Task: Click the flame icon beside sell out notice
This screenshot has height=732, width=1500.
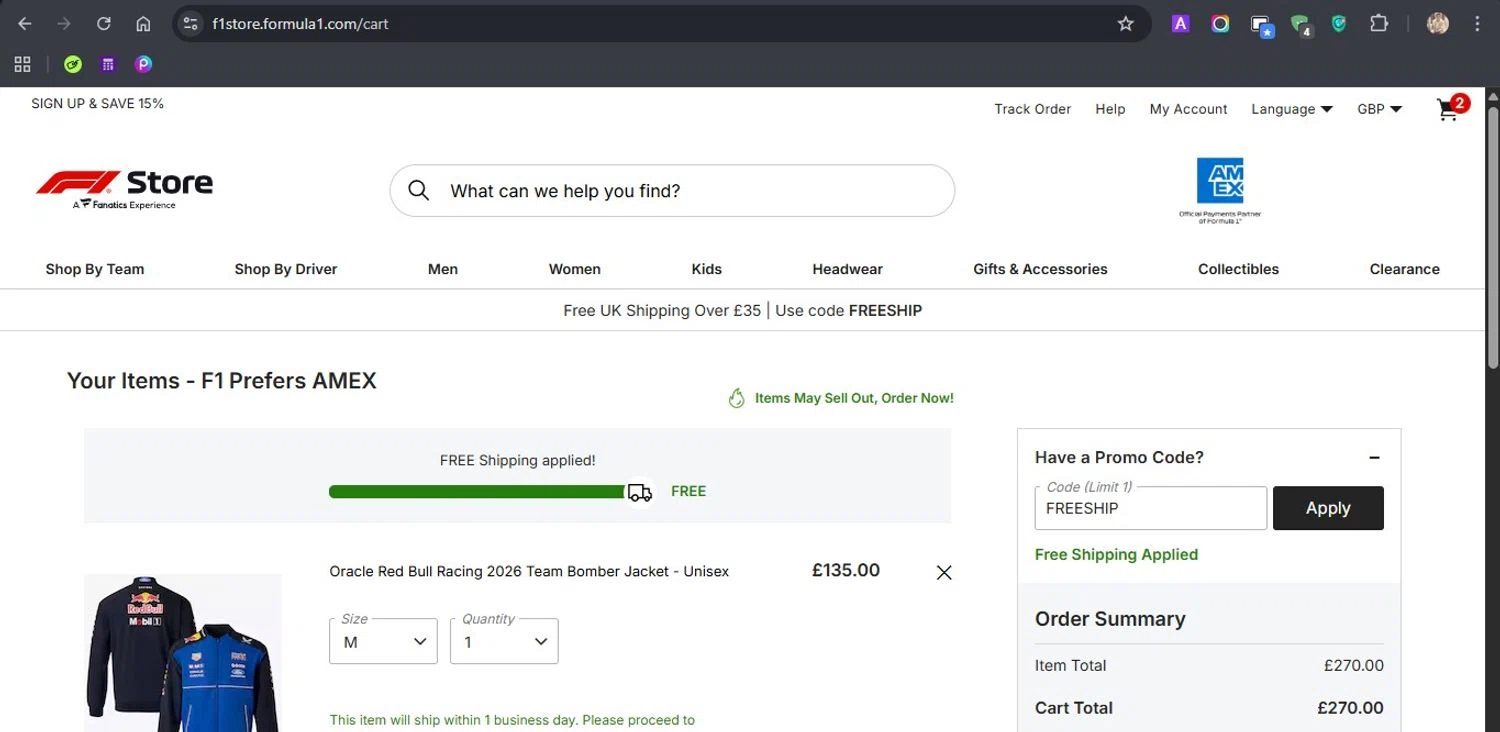Action: click(737, 399)
